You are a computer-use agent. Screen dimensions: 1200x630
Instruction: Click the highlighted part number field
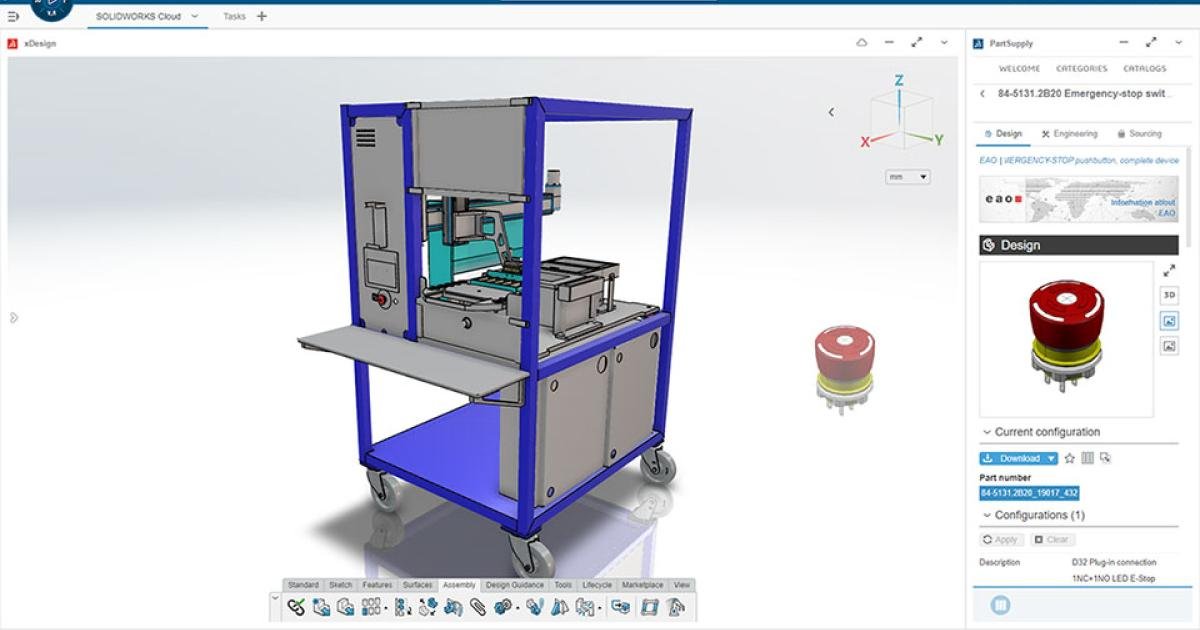click(1029, 493)
